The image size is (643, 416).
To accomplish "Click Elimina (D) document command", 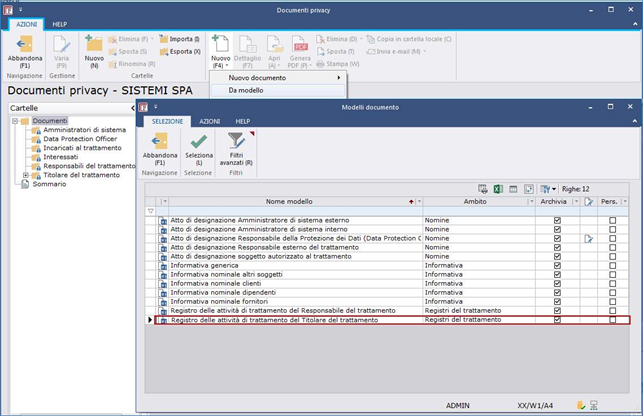I will point(339,39).
